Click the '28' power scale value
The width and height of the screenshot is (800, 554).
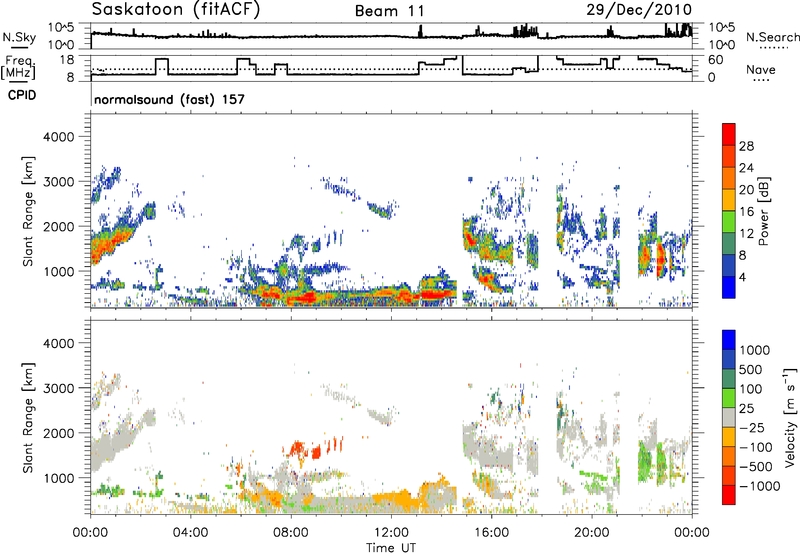tap(746, 146)
